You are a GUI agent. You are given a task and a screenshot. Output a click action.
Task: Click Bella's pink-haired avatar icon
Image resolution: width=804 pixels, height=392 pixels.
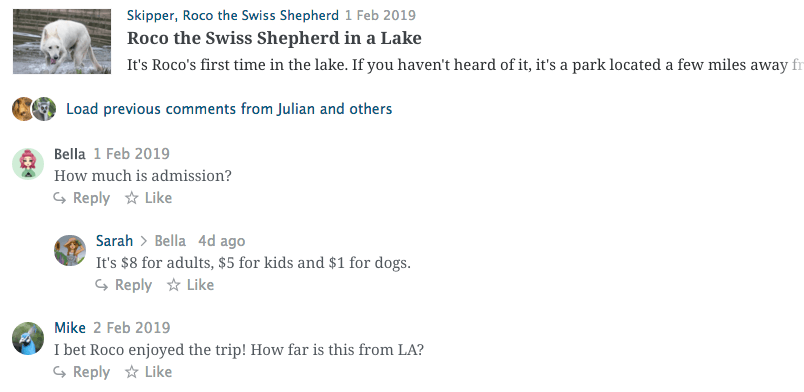28,164
